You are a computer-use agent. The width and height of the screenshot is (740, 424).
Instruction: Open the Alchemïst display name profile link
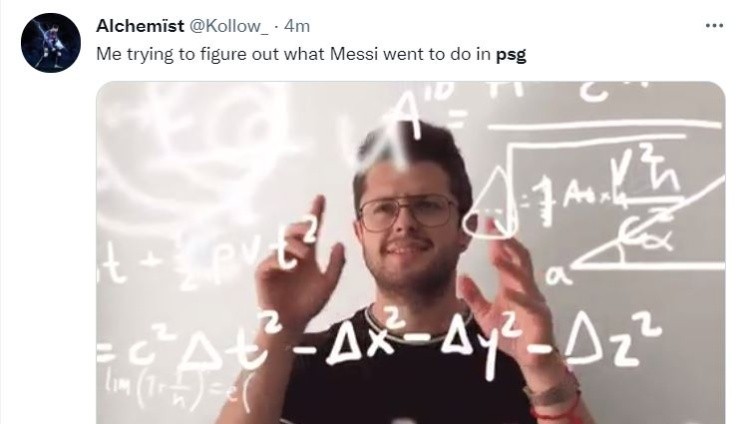(x=140, y=26)
